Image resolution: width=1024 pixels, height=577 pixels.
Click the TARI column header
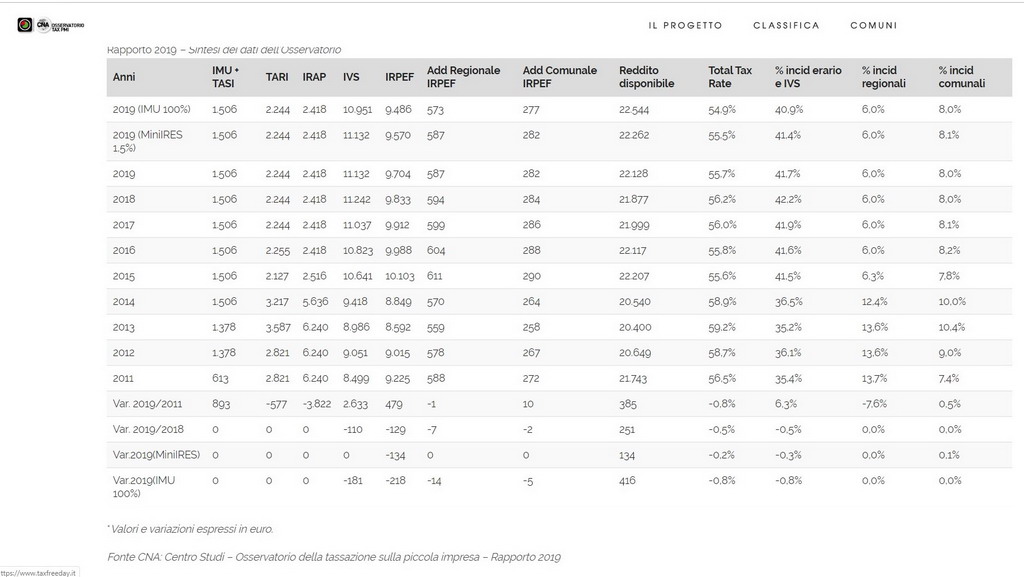pos(277,77)
